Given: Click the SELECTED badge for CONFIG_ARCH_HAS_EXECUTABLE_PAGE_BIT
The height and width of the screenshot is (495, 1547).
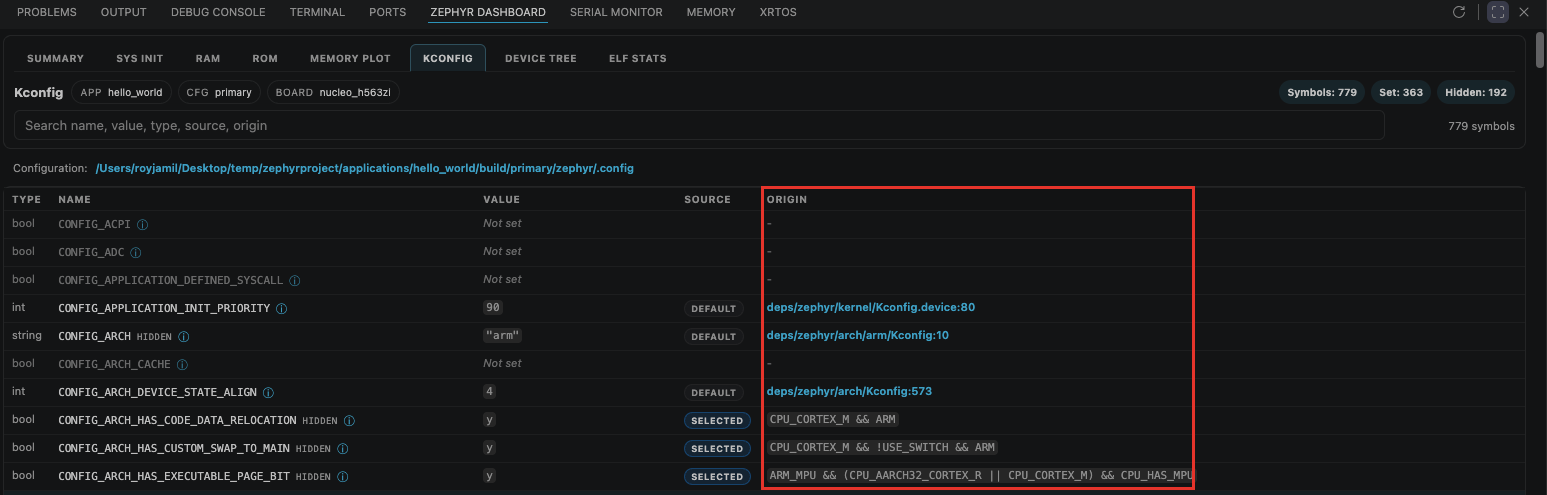Looking at the screenshot, I should pyautogui.click(x=717, y=476).
